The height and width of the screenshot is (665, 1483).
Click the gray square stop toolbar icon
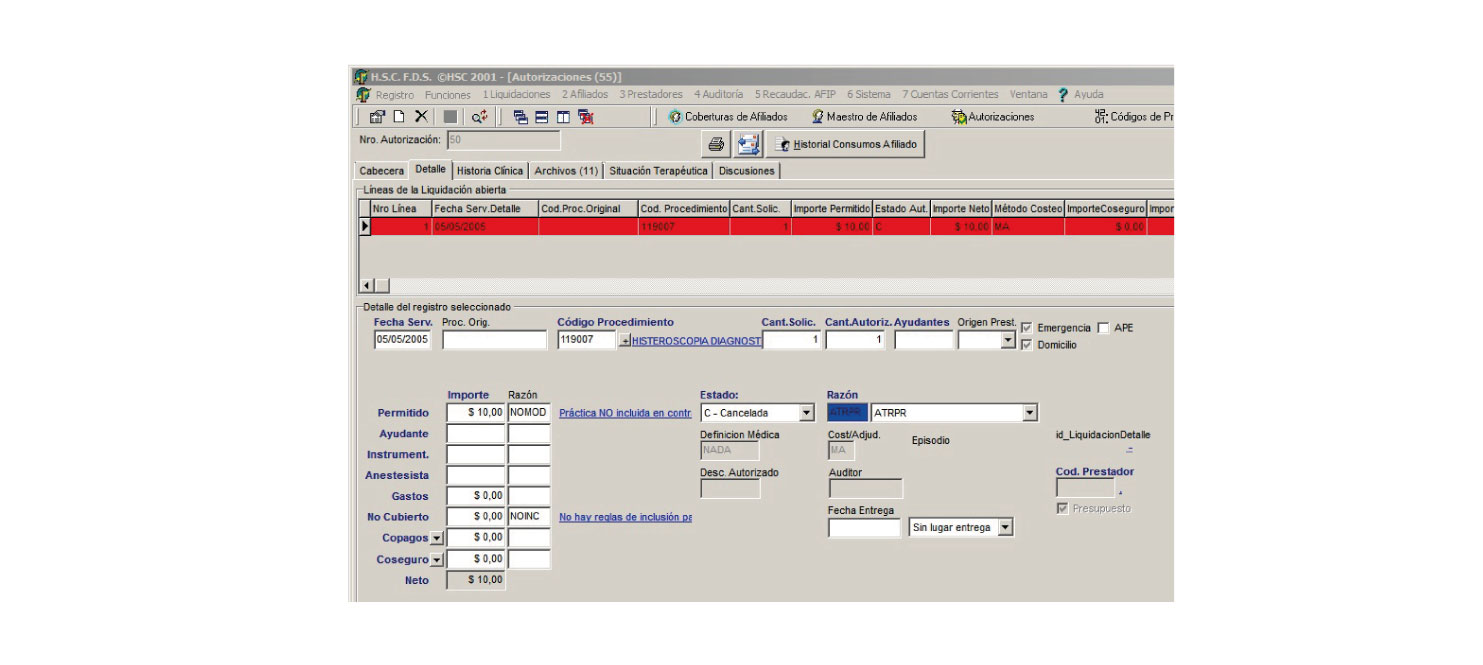point(450,117)
